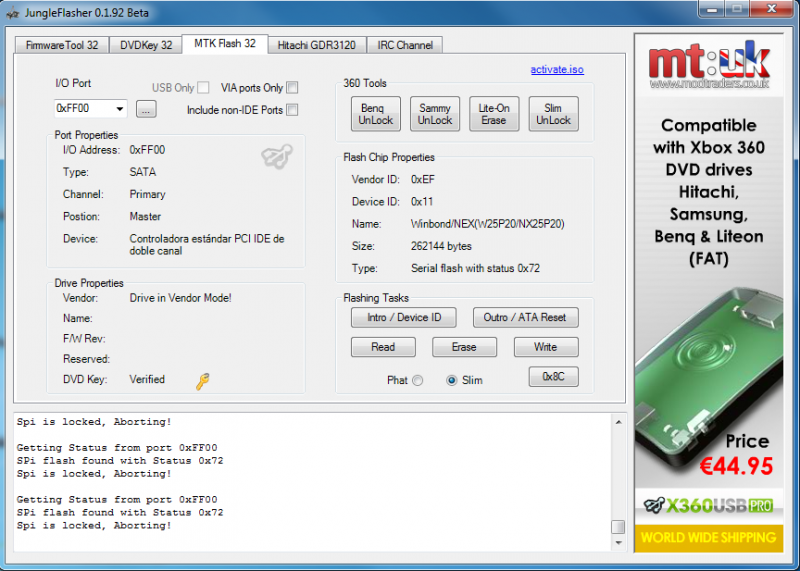The height and width of the screenshot is (571, 800).
Task: Click the browse button beside I/O Port
Action: 146,109
